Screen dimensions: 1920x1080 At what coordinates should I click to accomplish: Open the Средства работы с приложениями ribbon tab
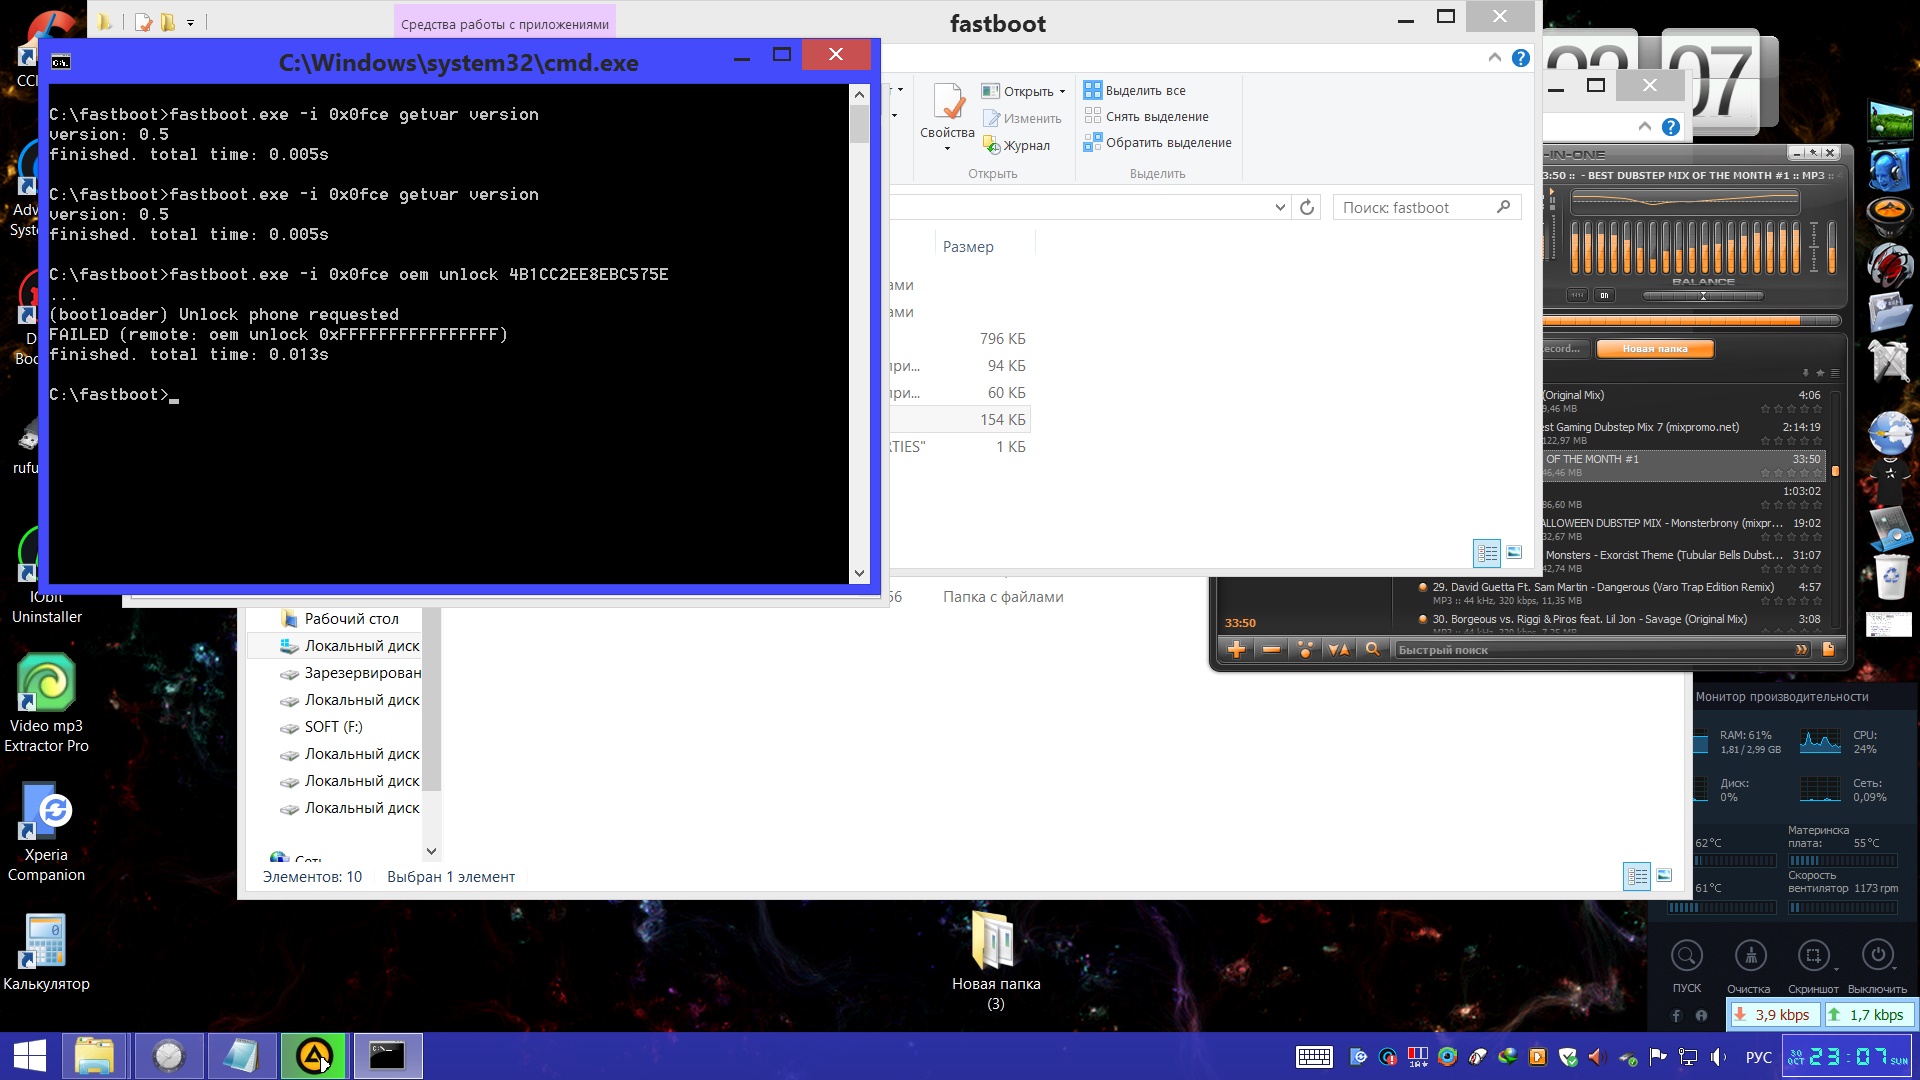pyautogui.click(x=504, y=24)
